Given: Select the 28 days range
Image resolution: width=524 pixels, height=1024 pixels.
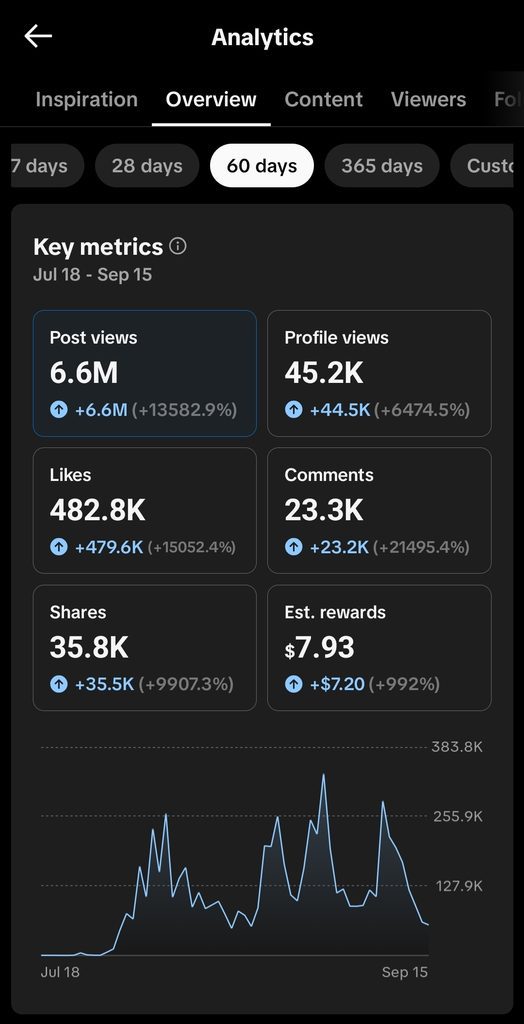Looking at the screenshot, I should click(147, 166).
